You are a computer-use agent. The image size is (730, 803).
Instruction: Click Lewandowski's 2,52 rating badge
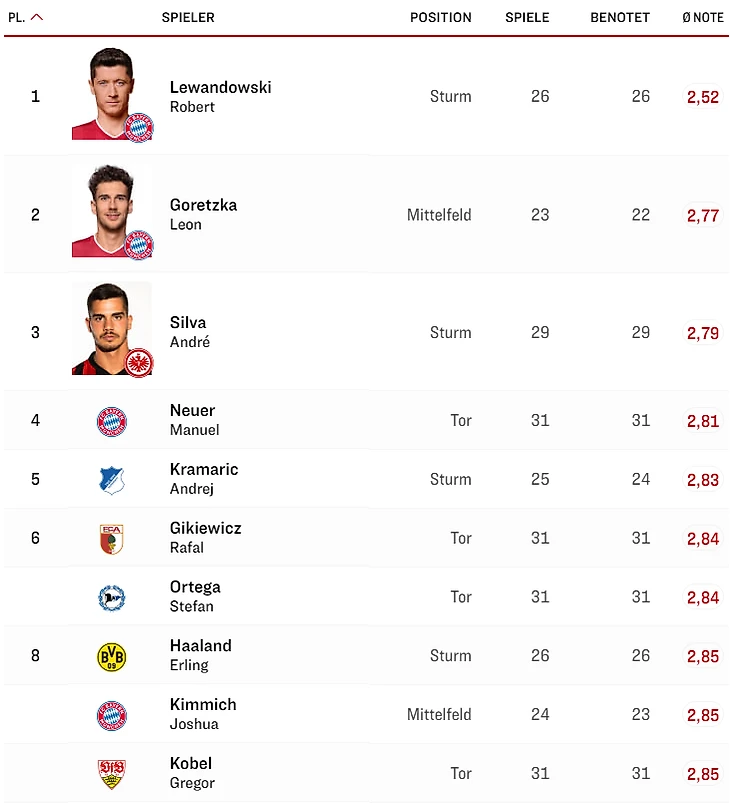(x=702, y=97)
